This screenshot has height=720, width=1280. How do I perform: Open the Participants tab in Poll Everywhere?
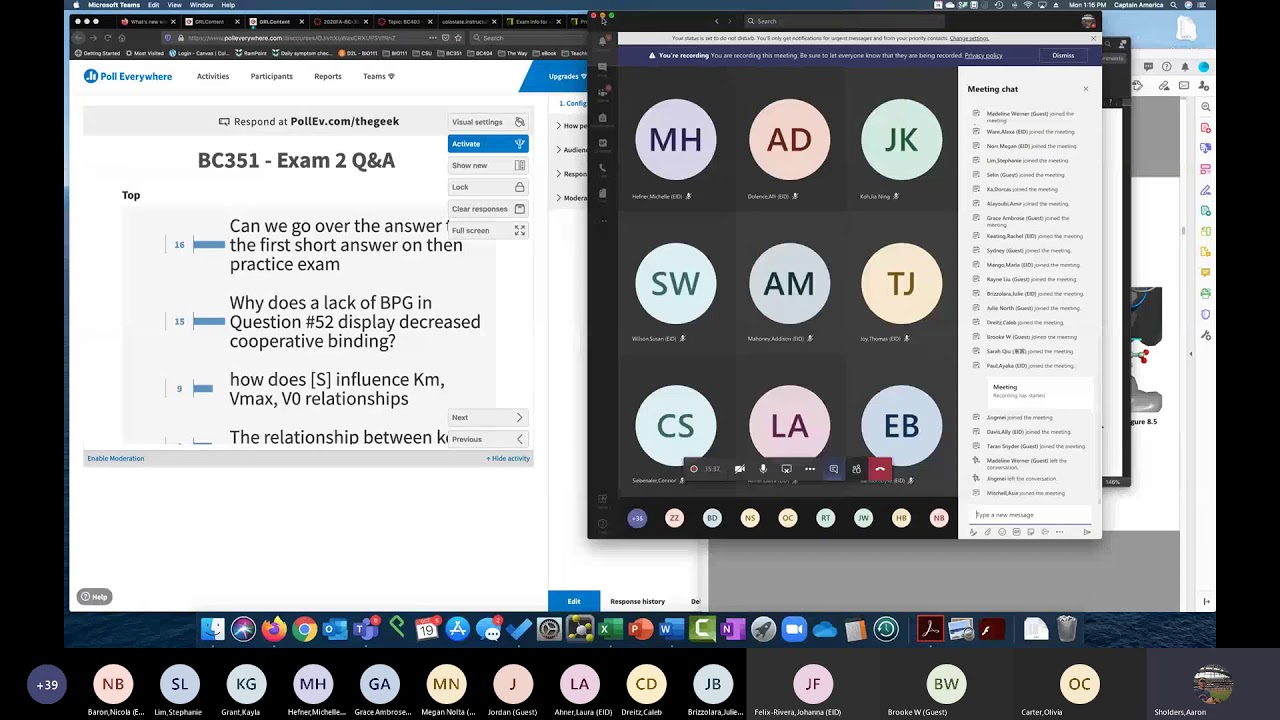point(272,76)
